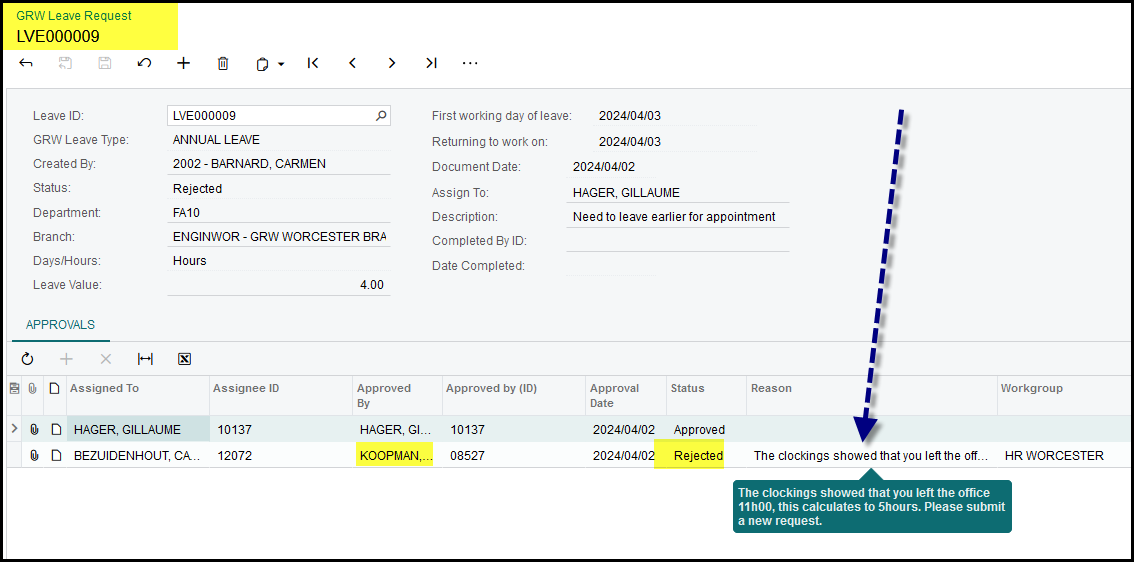Refresh the approvals grid

tap(27, 359)
